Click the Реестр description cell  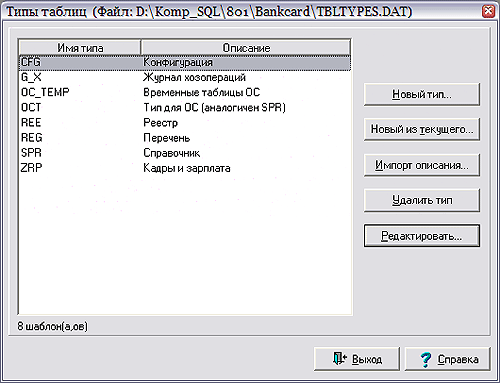click(160, 123)
